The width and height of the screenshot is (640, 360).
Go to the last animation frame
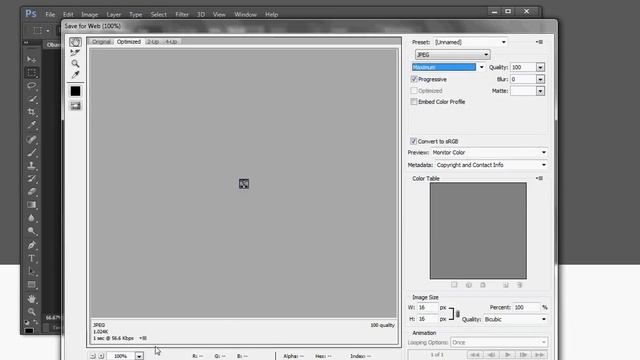coord(540,355)
